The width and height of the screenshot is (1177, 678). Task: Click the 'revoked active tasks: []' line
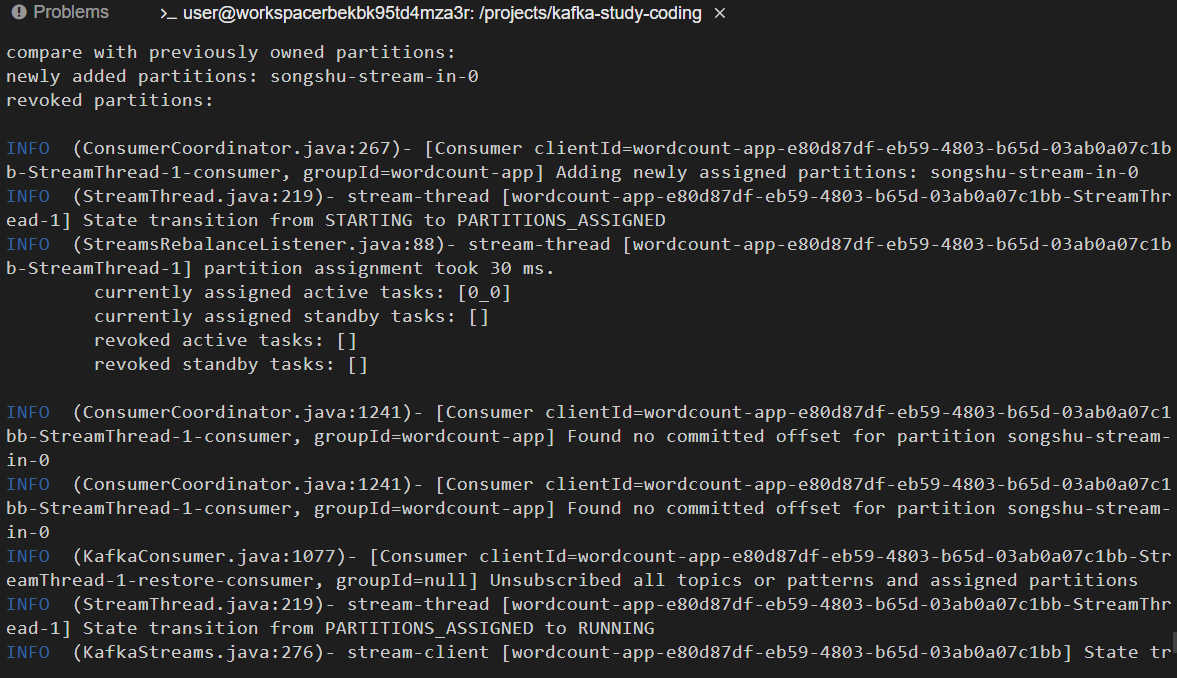(225, 340)
